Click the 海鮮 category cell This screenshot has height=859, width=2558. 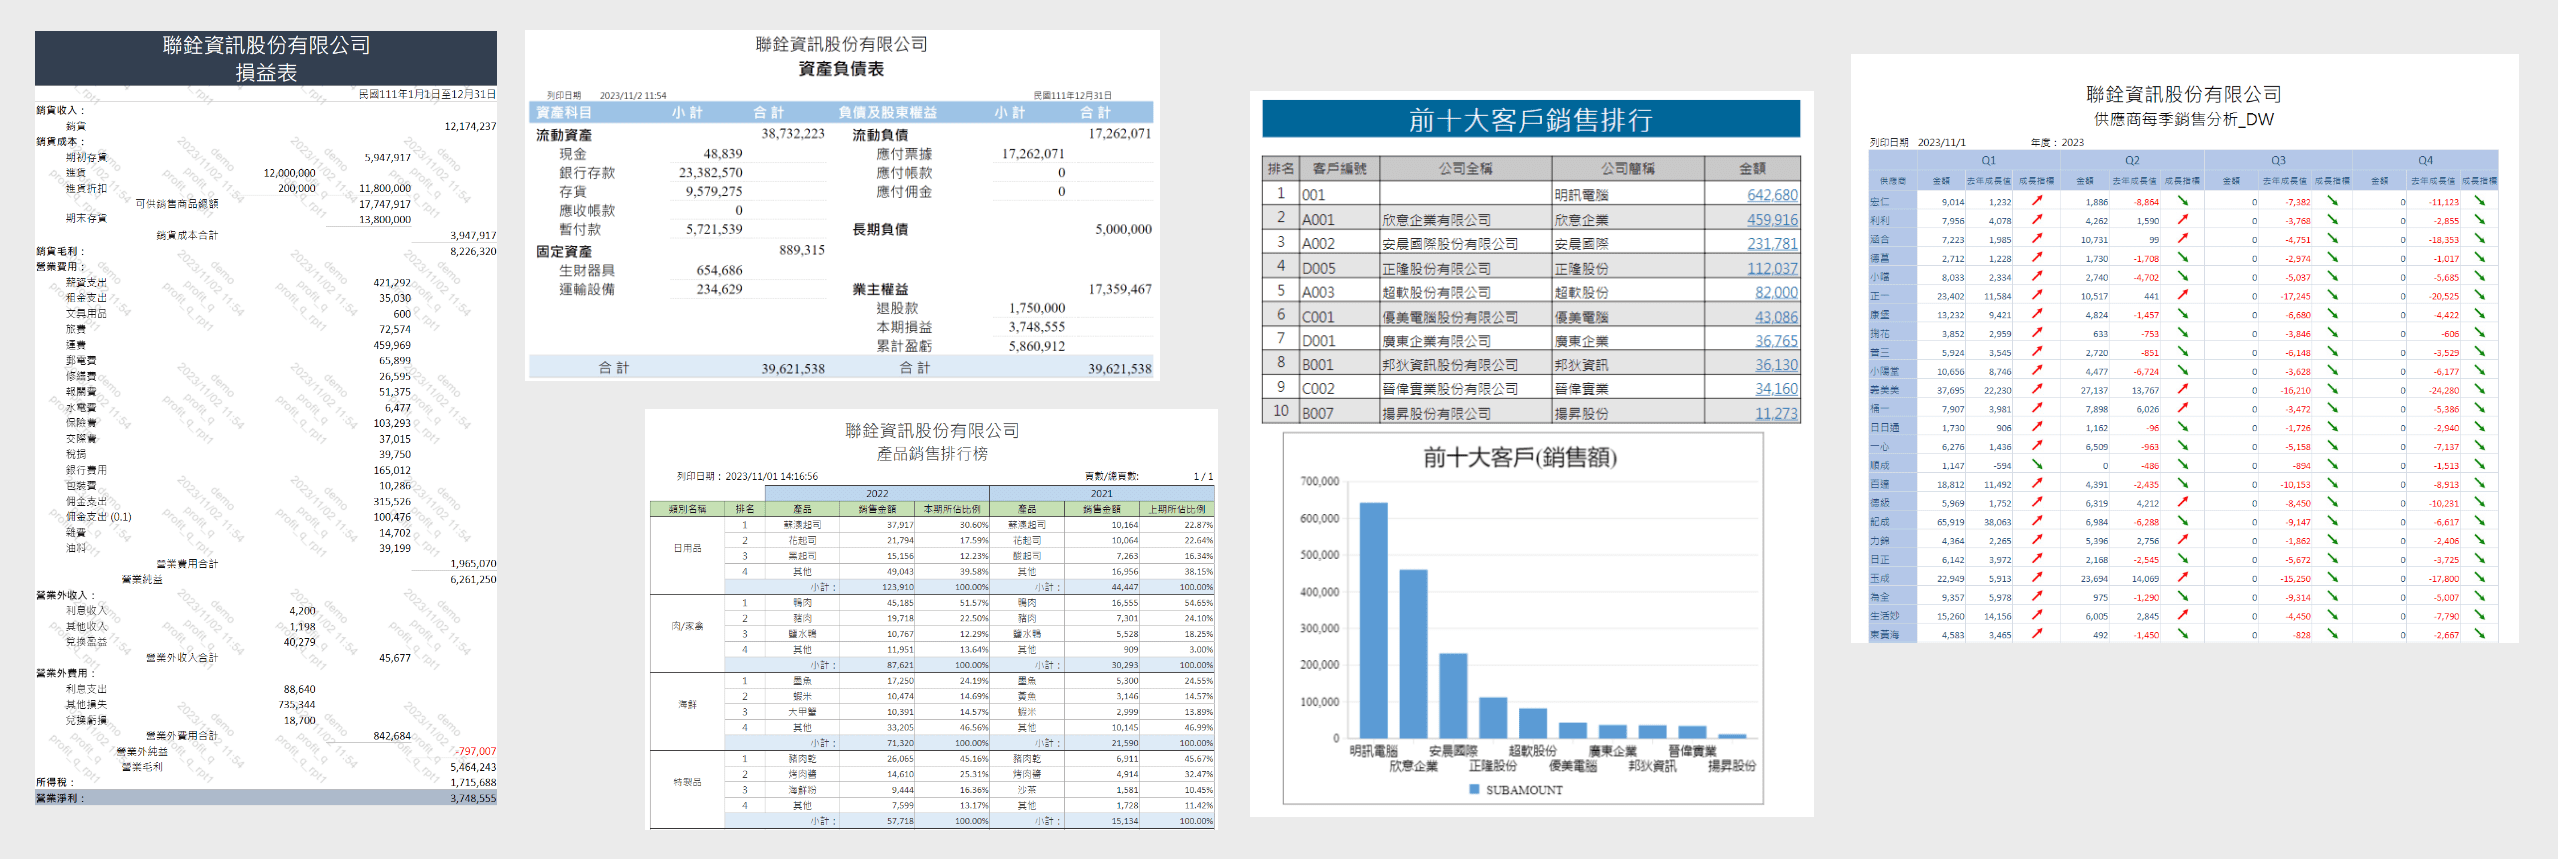tap(687, 704)
